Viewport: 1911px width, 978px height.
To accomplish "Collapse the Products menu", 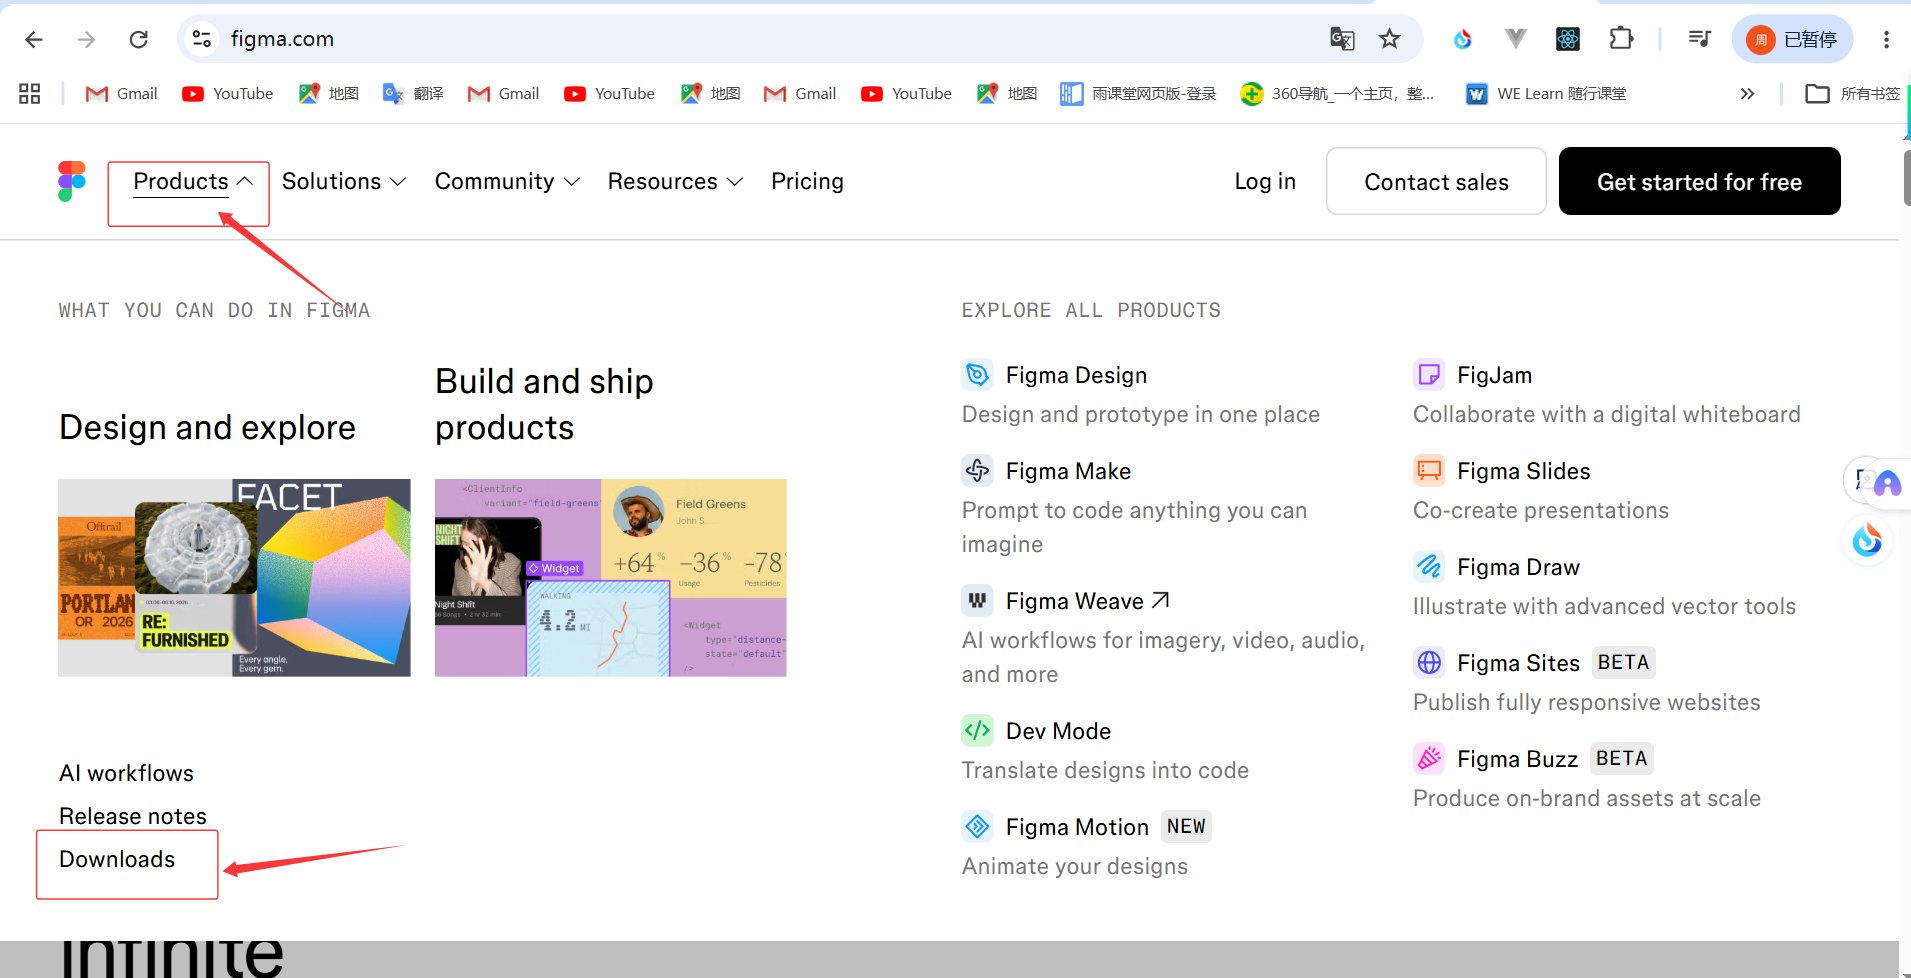I will click(193, 182).
